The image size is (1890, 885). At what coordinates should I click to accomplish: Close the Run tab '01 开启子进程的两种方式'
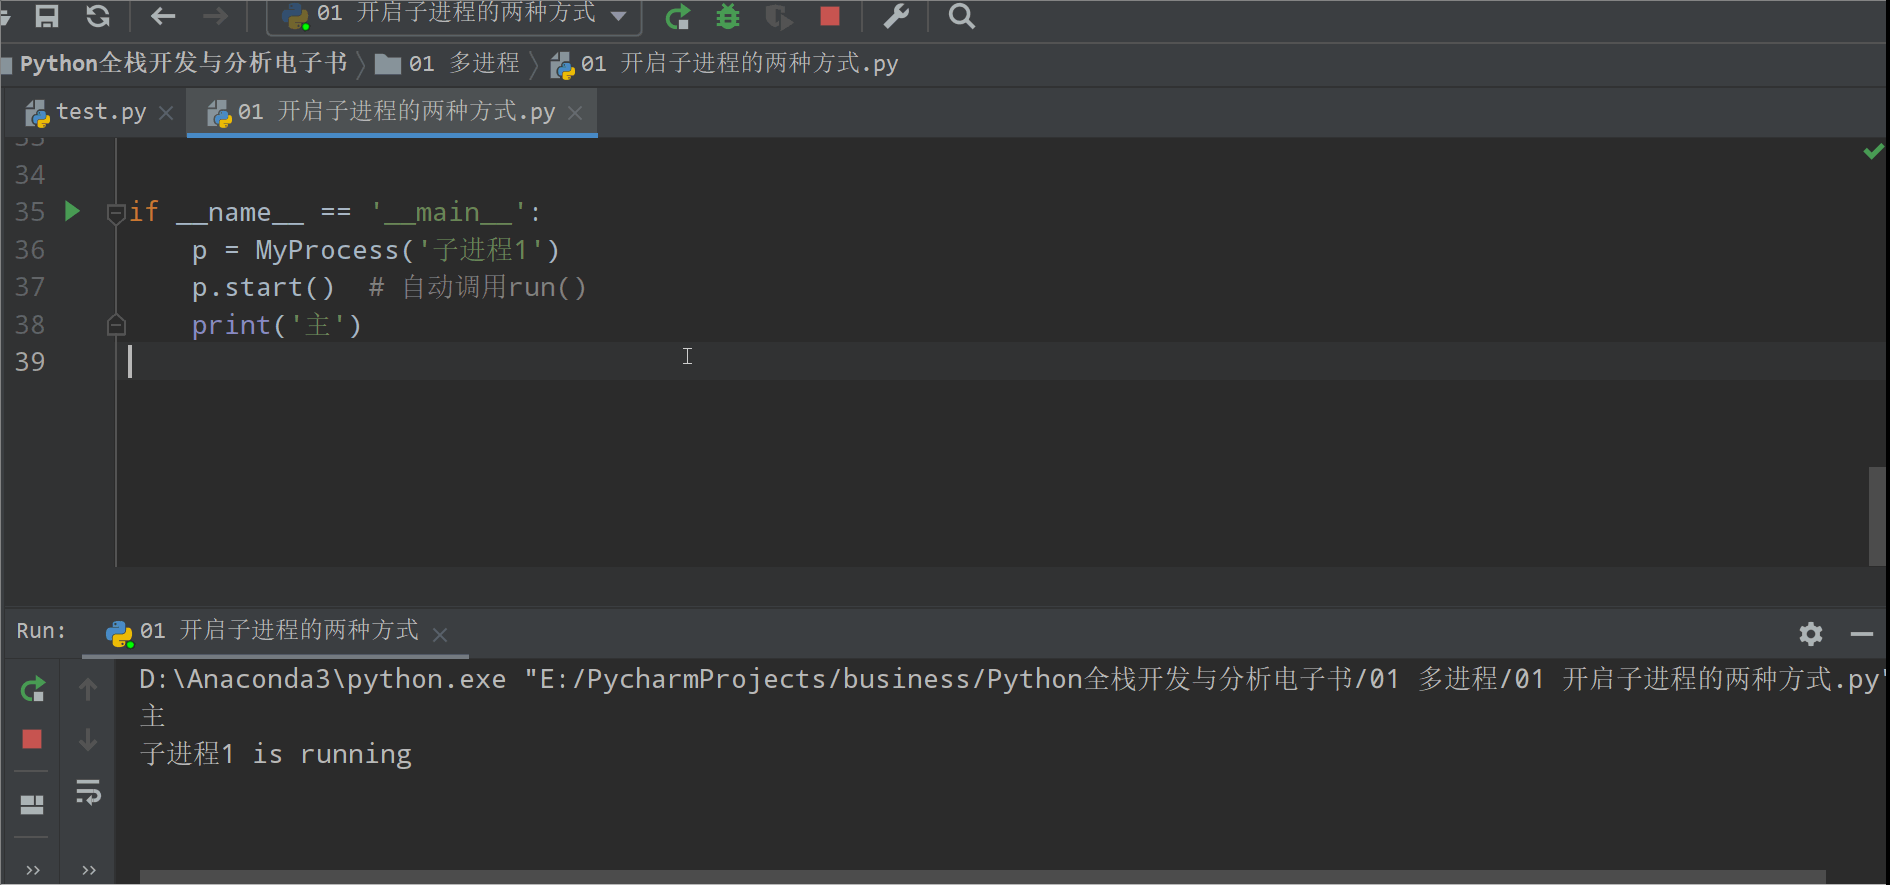click(x=440, y=634)
